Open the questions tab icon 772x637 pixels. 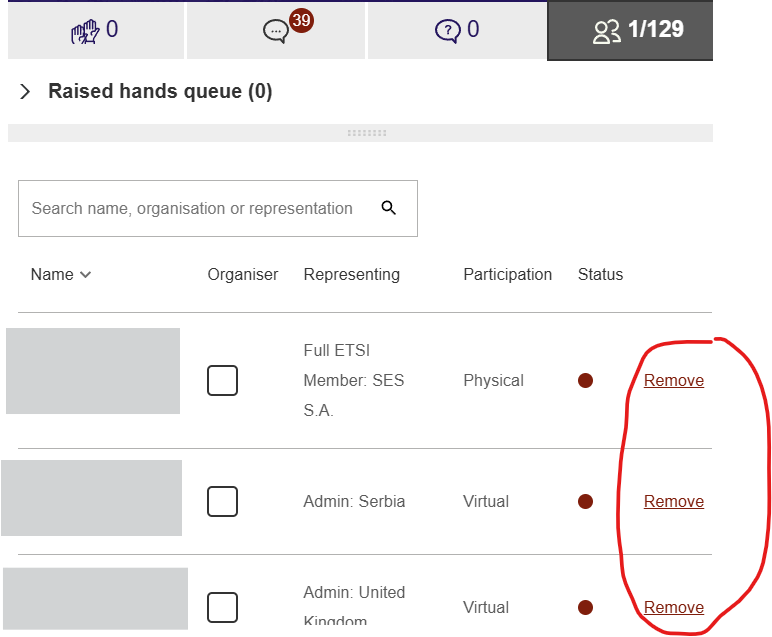[x=447, y=32]
